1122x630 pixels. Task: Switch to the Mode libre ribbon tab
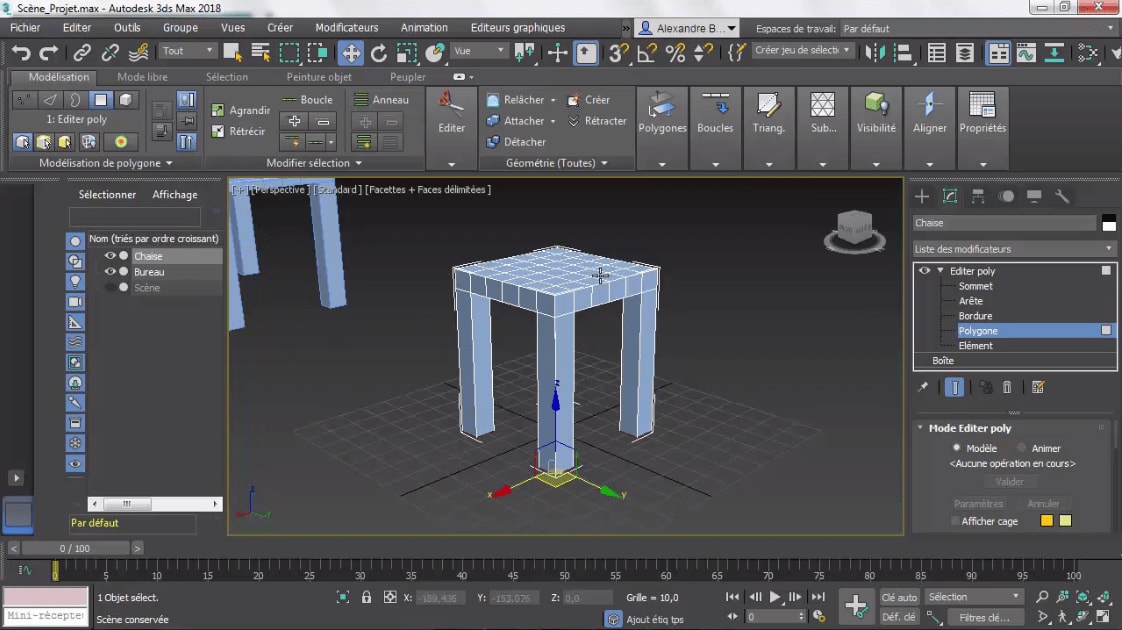[x=142, y=77]
